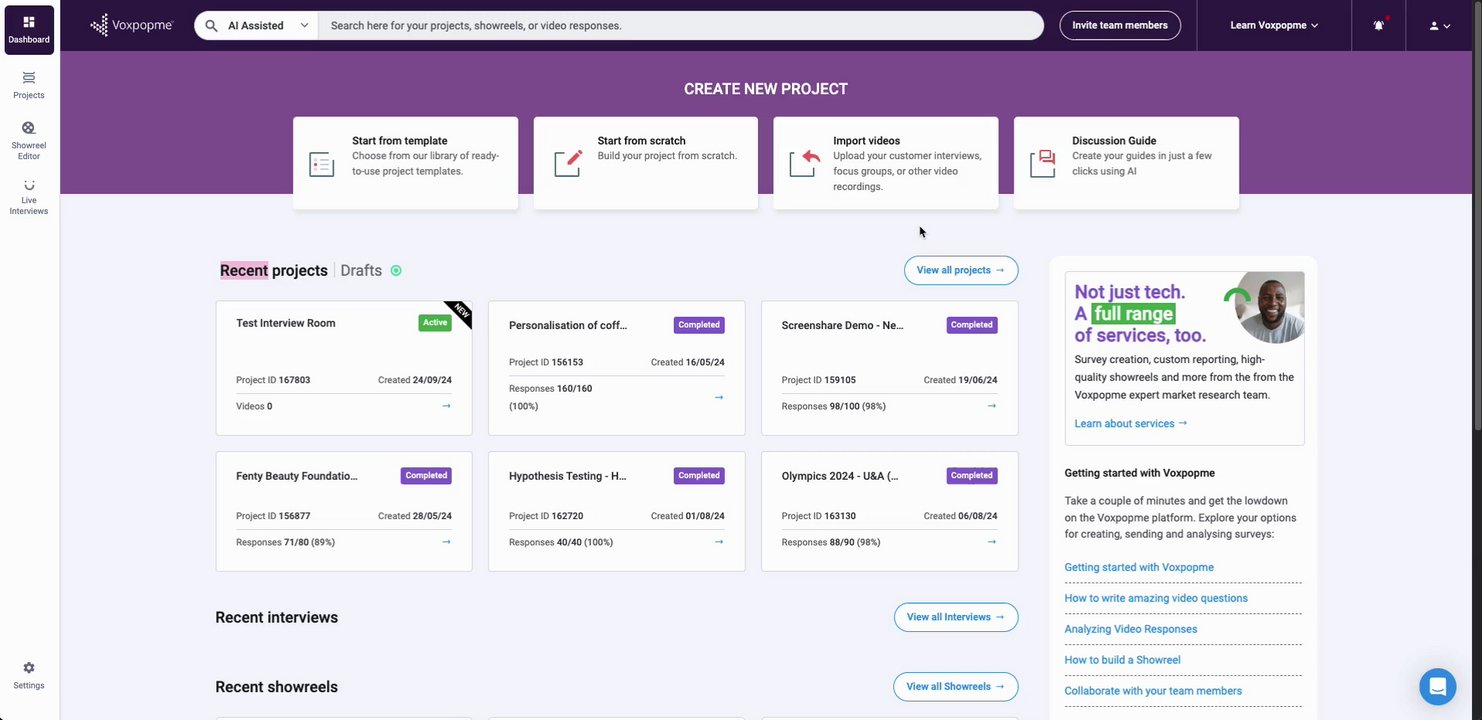Click the search input field
This screenshot has height=720, width=1482.
(x=681, y=26)
